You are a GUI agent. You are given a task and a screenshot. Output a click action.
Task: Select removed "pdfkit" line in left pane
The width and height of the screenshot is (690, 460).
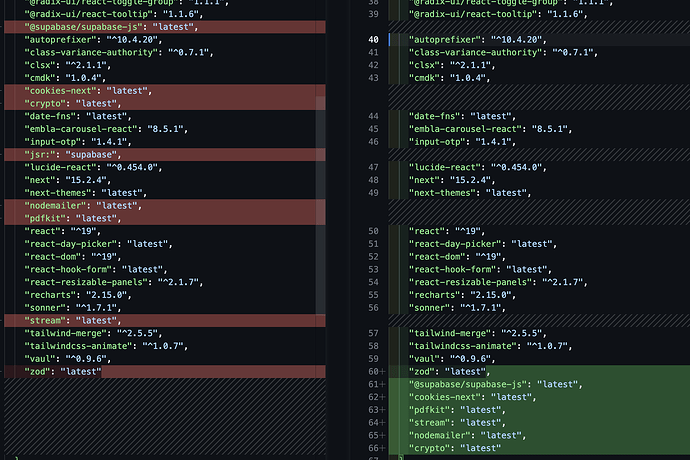coord(165,218)
